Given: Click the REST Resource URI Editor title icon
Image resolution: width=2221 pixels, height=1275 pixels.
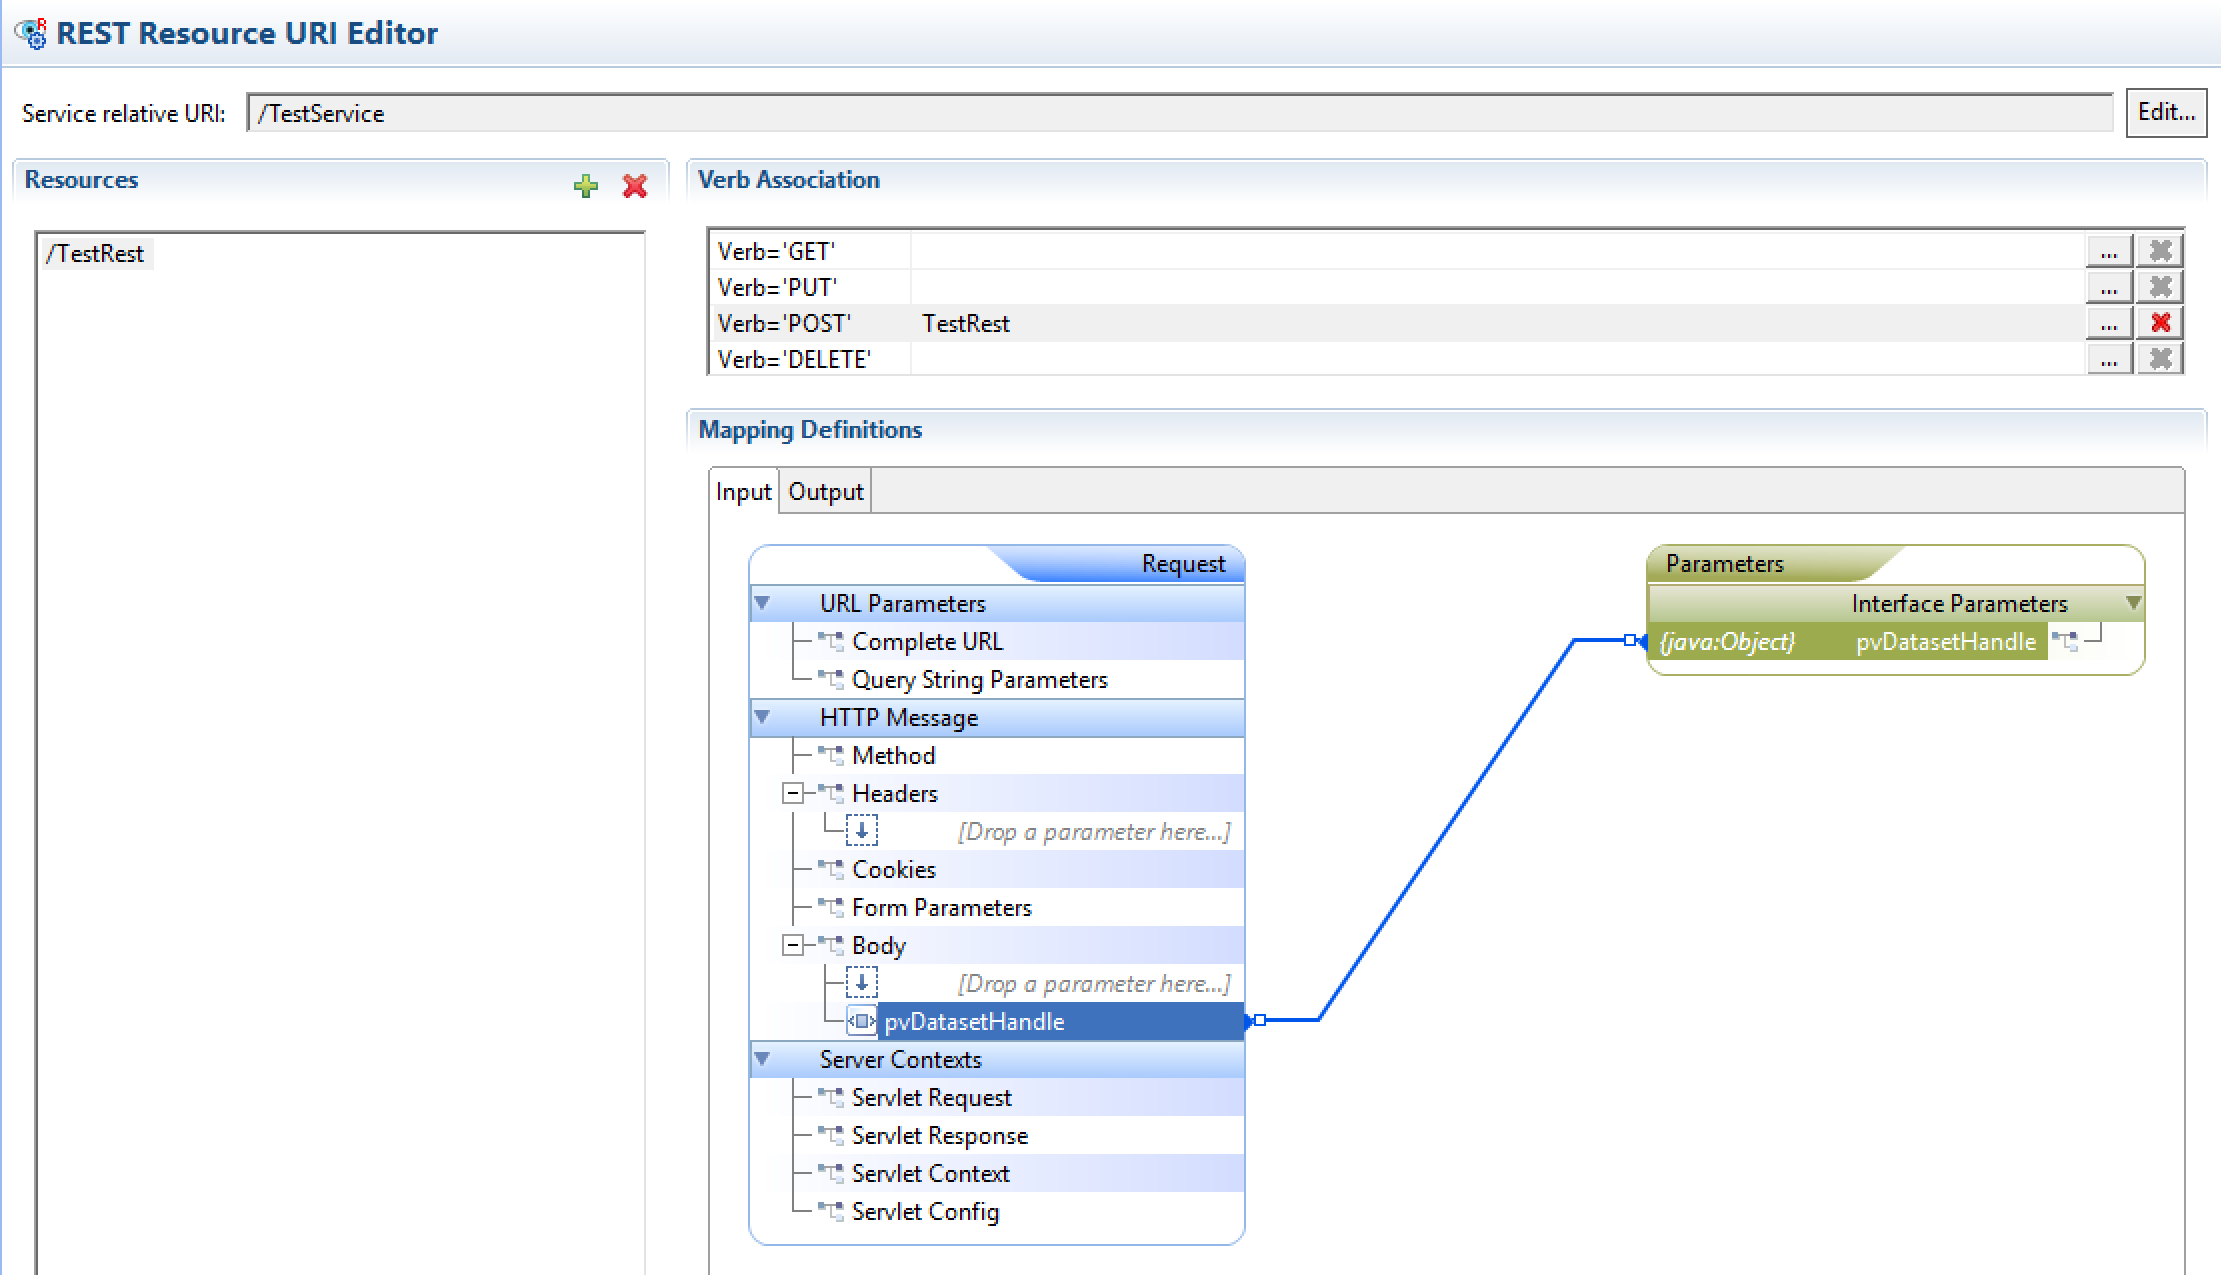Looking at the screenshot, I should click(31, 33).
